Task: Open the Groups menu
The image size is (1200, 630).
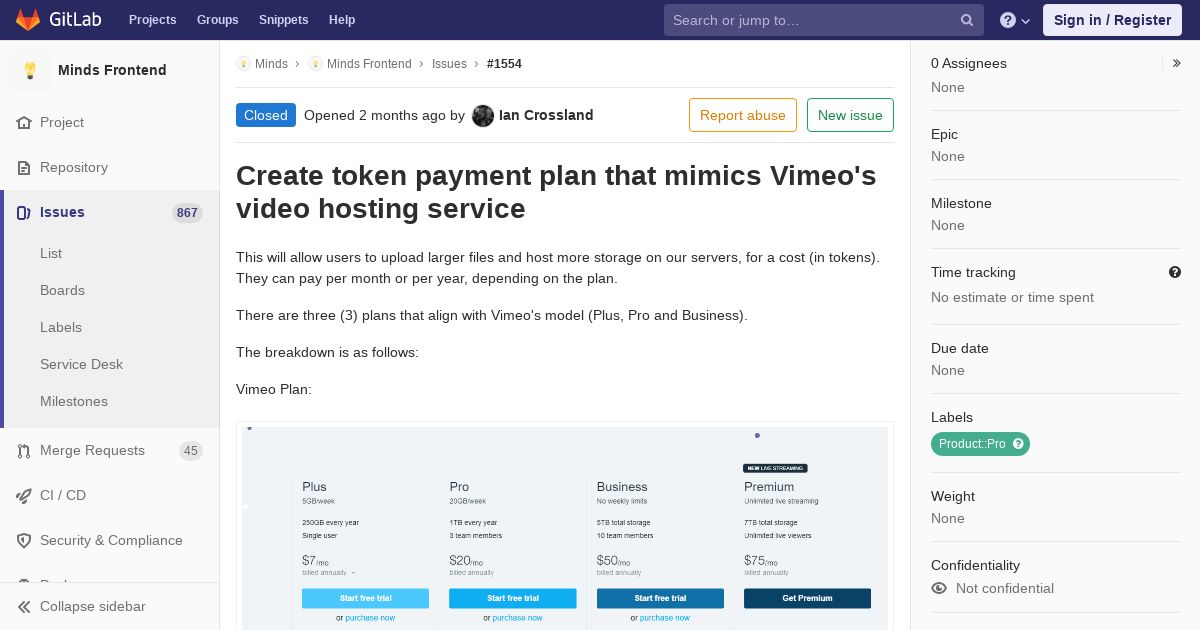Action: click(217, 20)
